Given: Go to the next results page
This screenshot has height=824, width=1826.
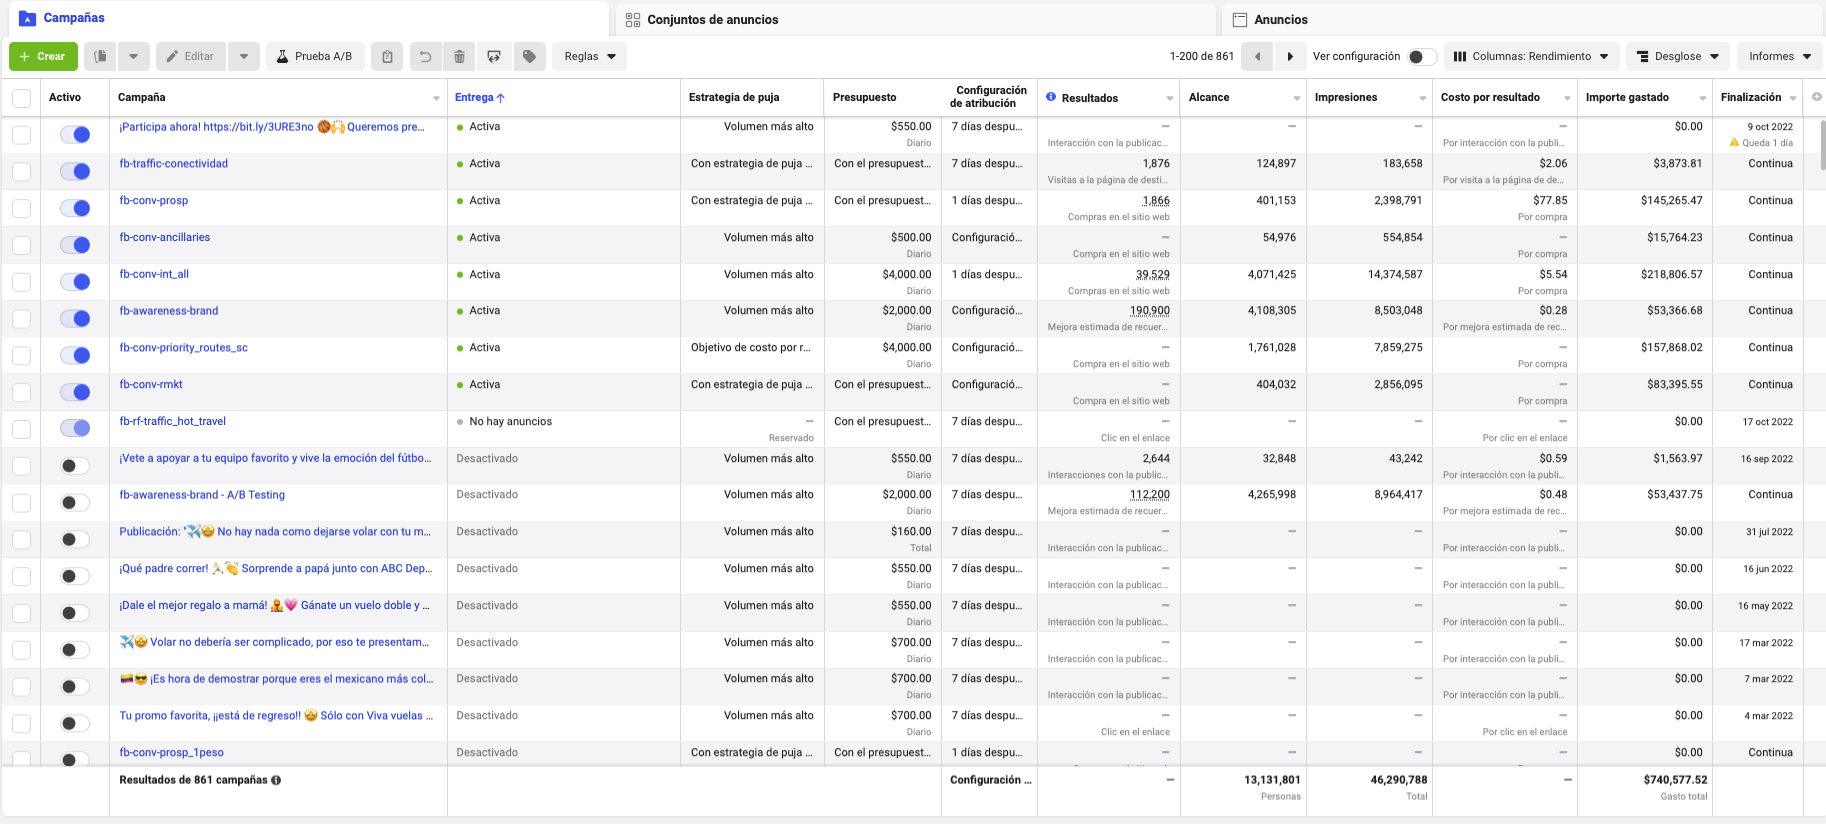Looking at the screenshot, I should point(1290,57).
